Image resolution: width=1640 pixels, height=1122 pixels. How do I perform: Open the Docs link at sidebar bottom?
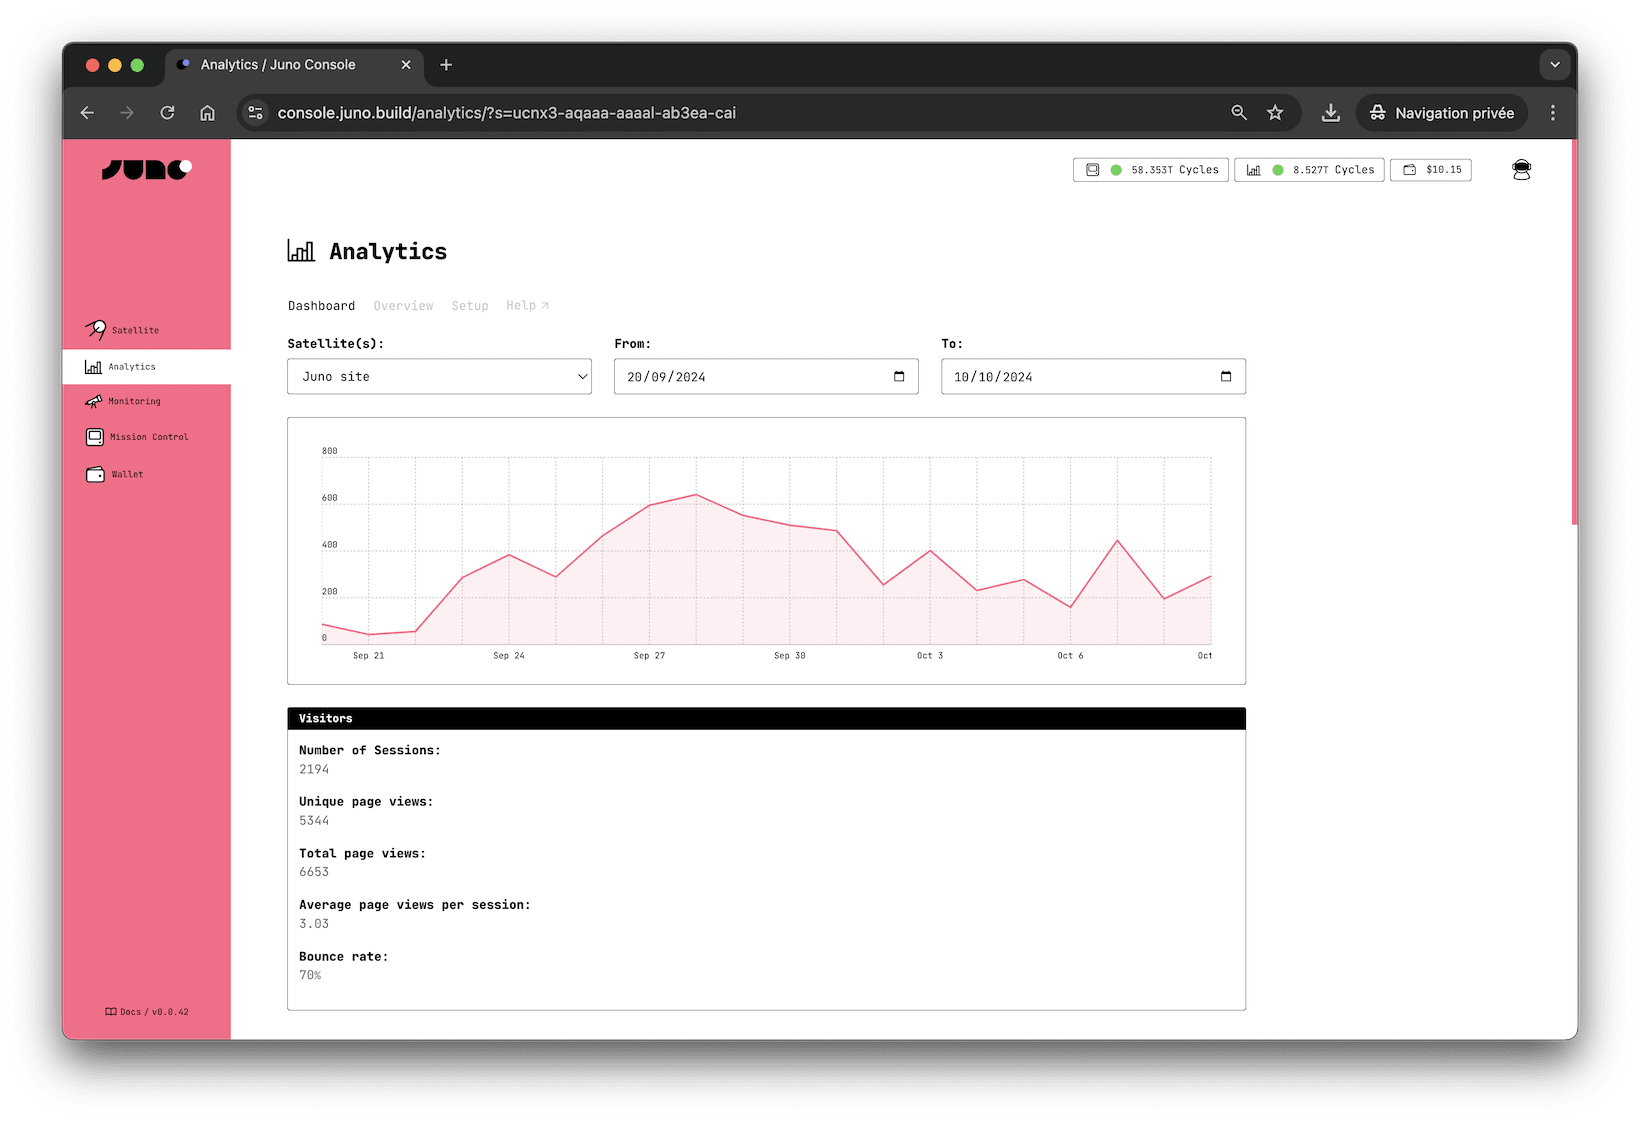[x=146, y=1011]
